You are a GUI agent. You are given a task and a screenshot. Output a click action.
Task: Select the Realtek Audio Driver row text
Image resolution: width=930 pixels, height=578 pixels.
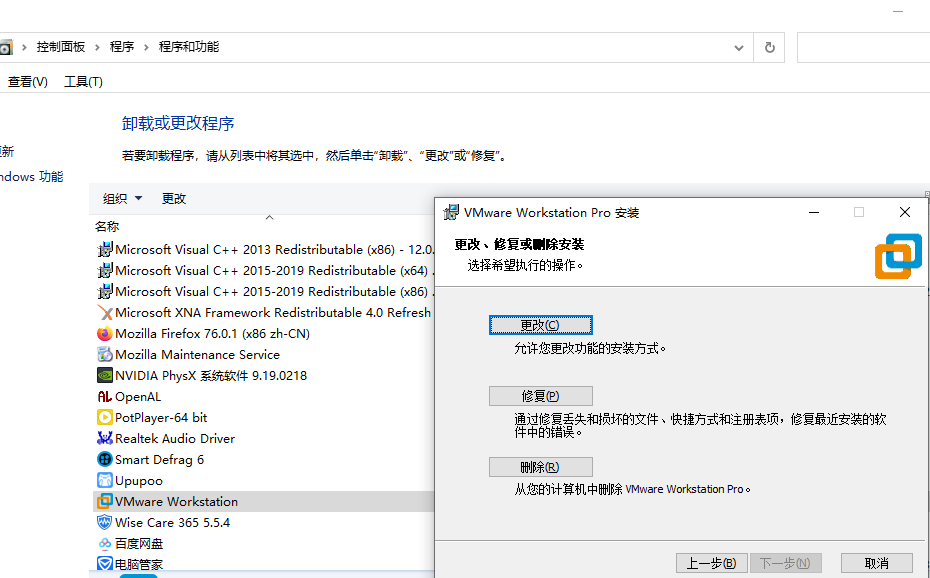pos(175,439)
